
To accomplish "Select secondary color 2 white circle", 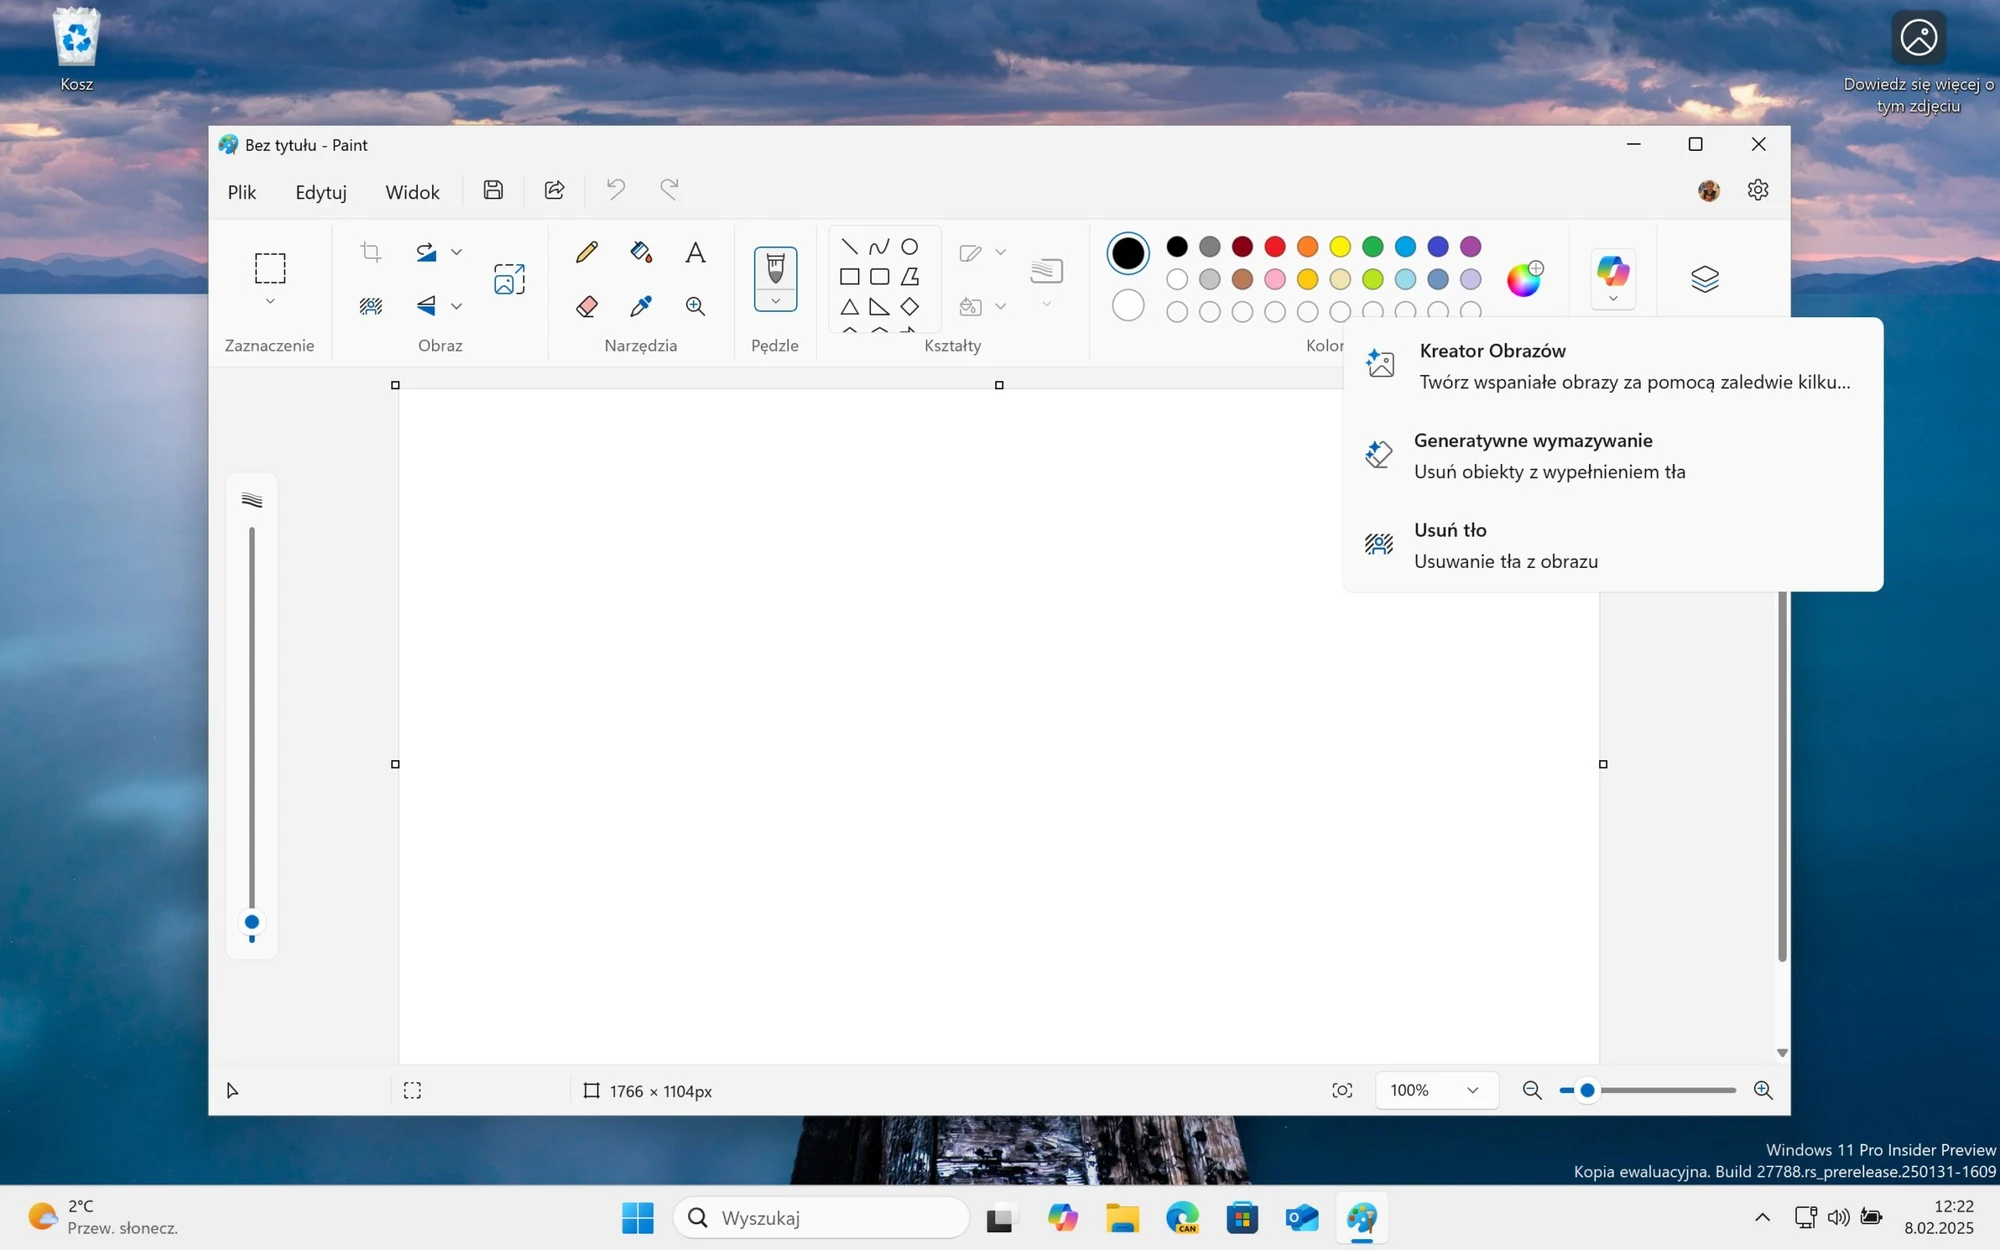I will [x=1128, y=305].
